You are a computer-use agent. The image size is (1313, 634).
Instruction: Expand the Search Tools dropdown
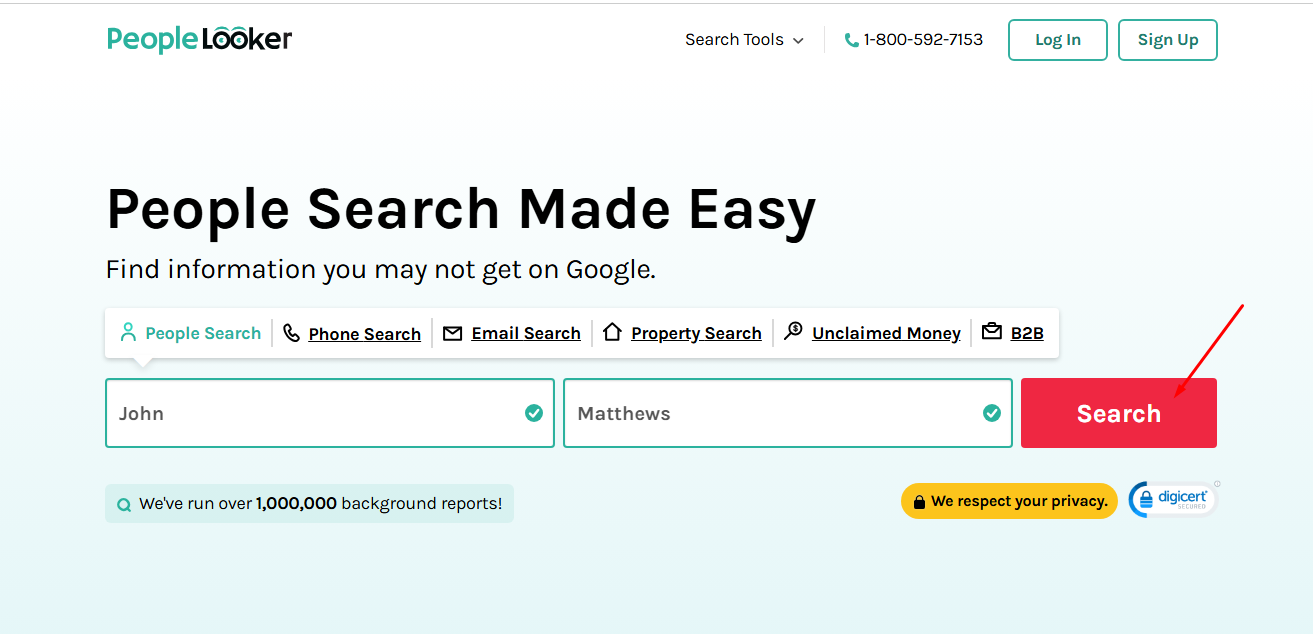[745, 40]
